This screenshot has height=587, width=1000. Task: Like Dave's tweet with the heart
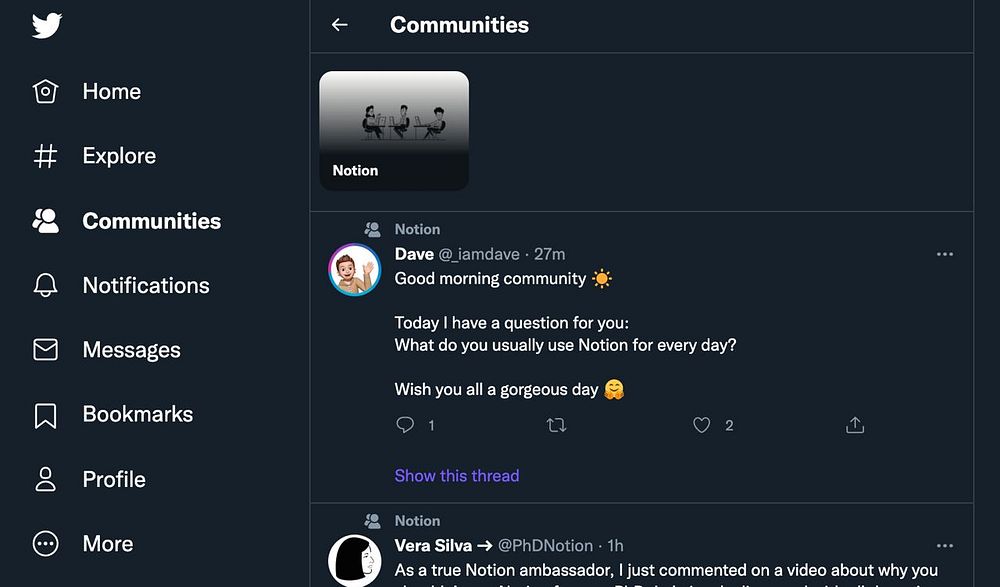click(x=702, y=425)
